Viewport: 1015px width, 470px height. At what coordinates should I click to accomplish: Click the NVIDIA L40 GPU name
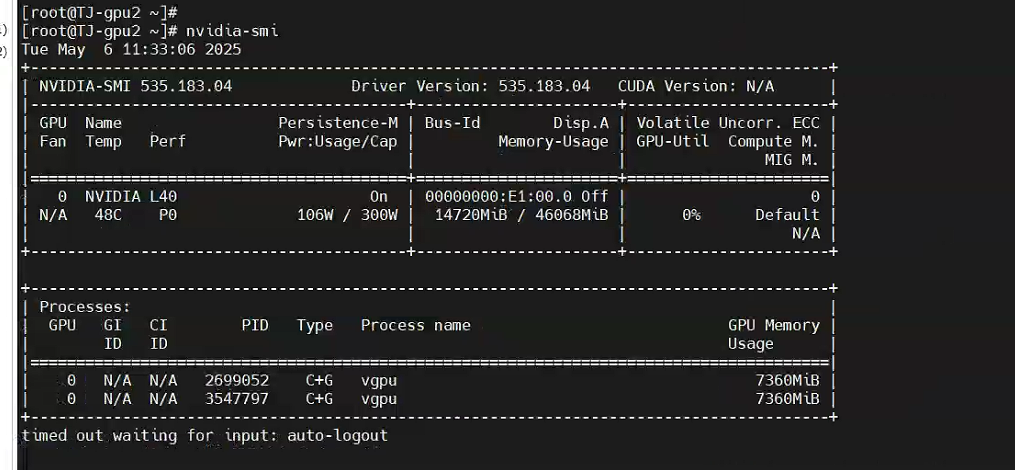[131, 197]
